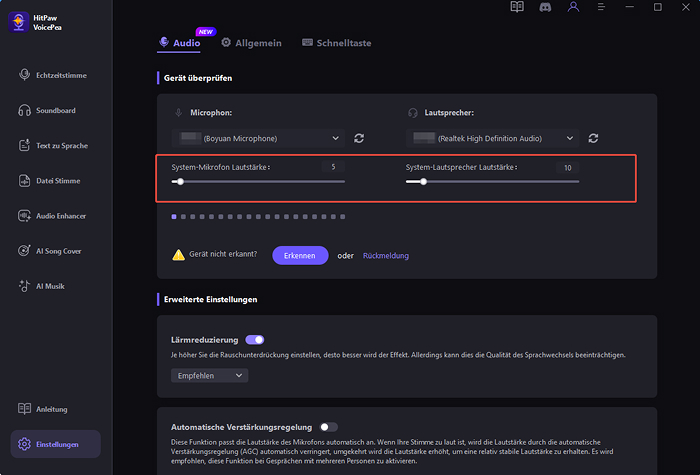Click the Erkennen button
700x475 pixels.
click(300, 255)
